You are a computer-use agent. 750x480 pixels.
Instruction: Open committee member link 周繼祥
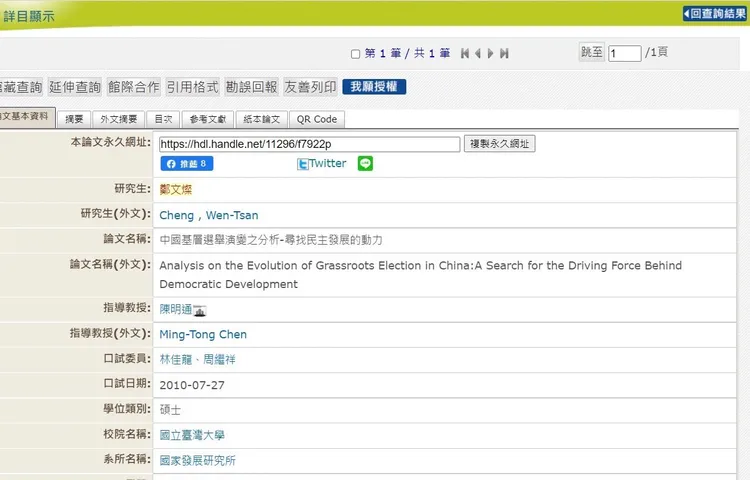(219, 360)
